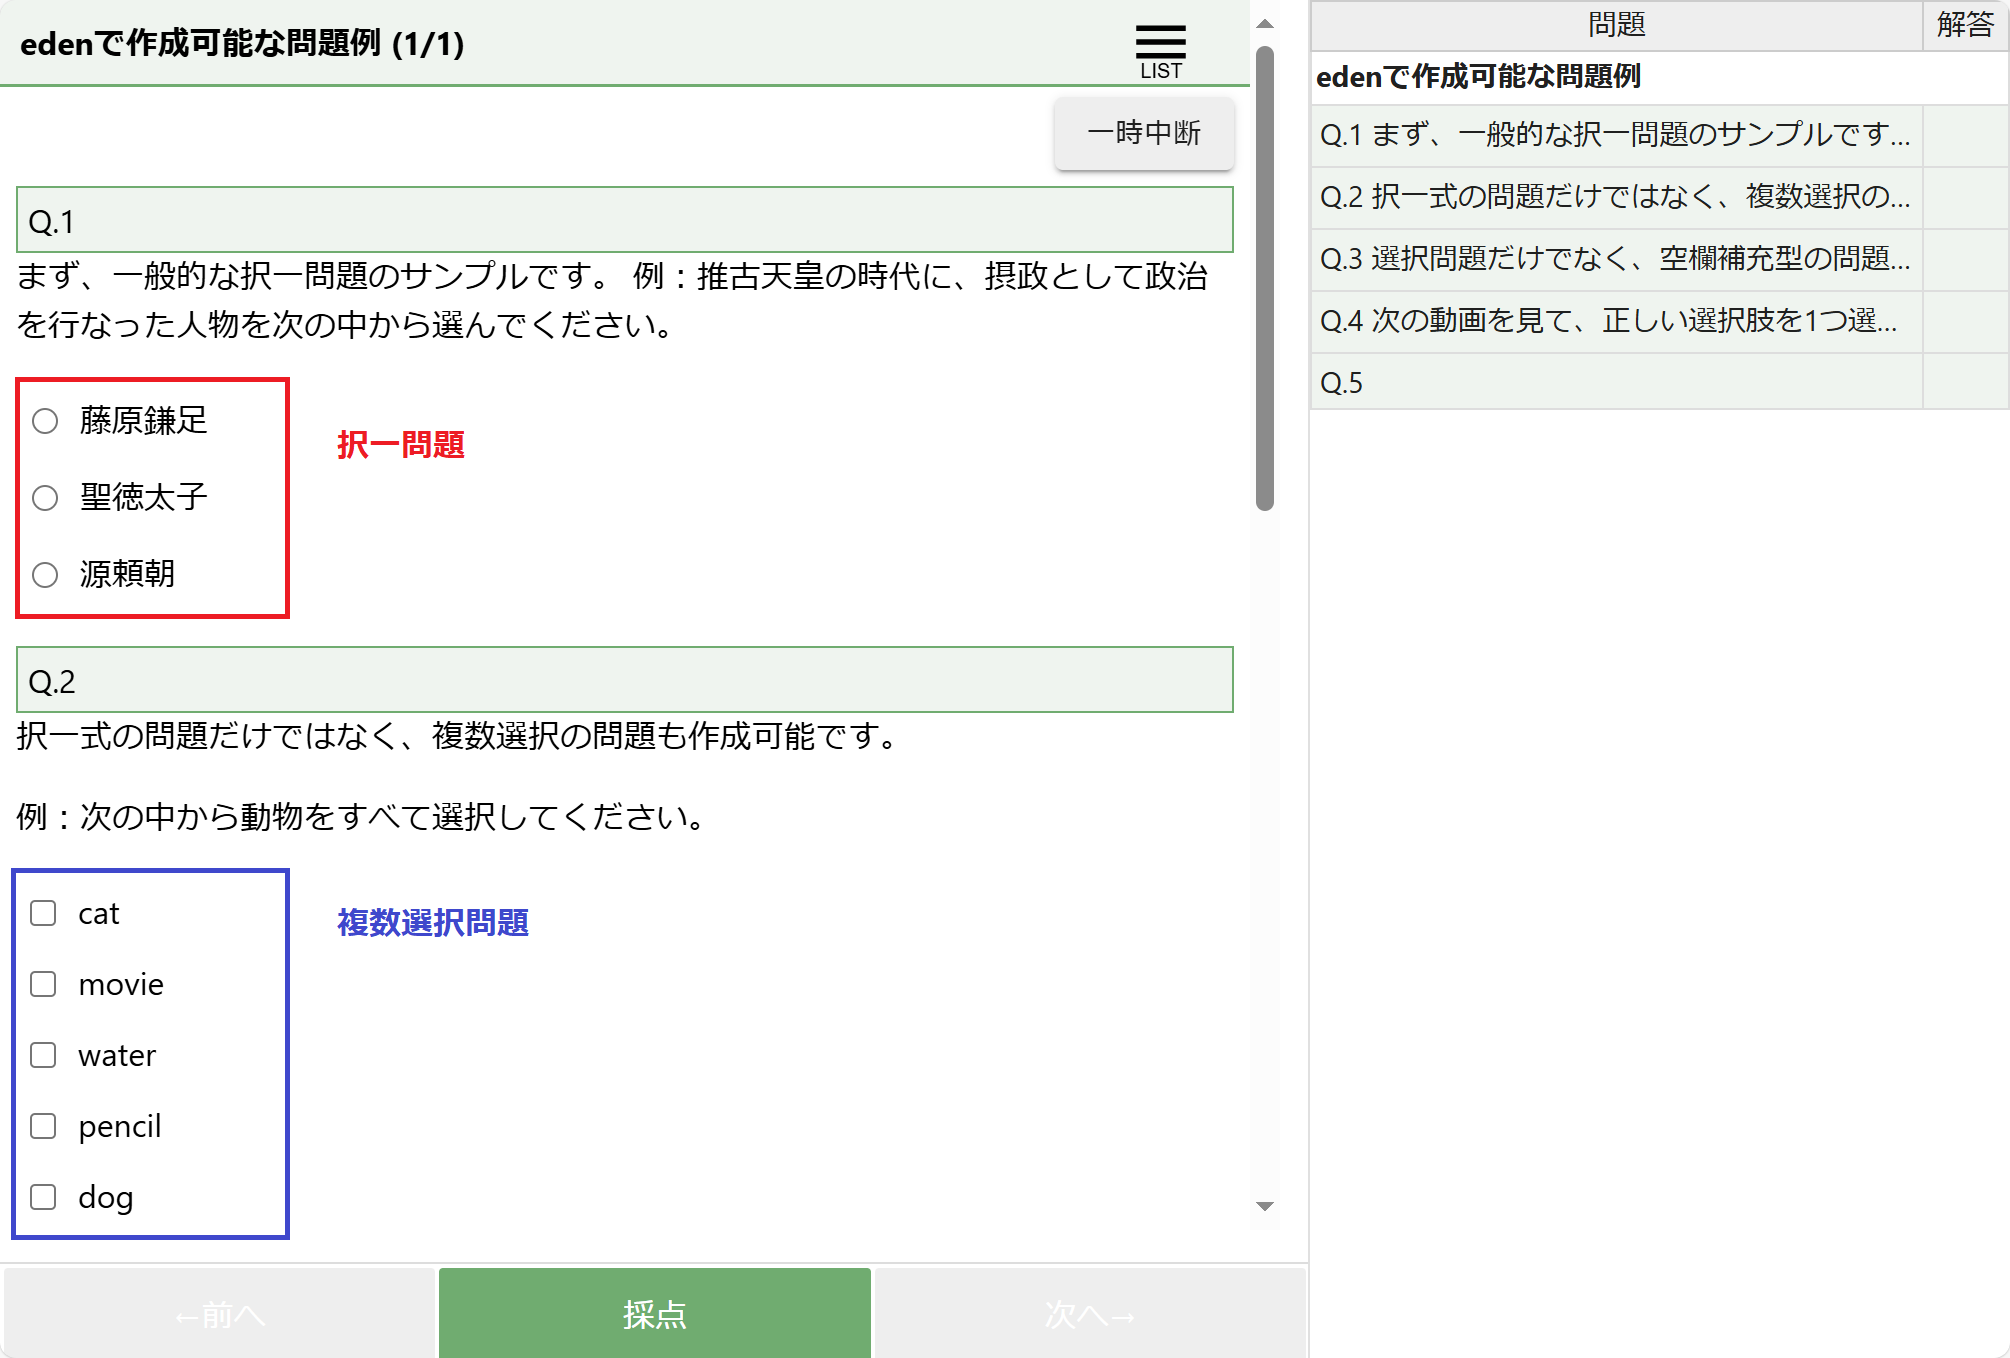This screenshot has height=1358, width=2010.
Task: Select the 源頼朝 radio option
Action: (x=45, y=575)
